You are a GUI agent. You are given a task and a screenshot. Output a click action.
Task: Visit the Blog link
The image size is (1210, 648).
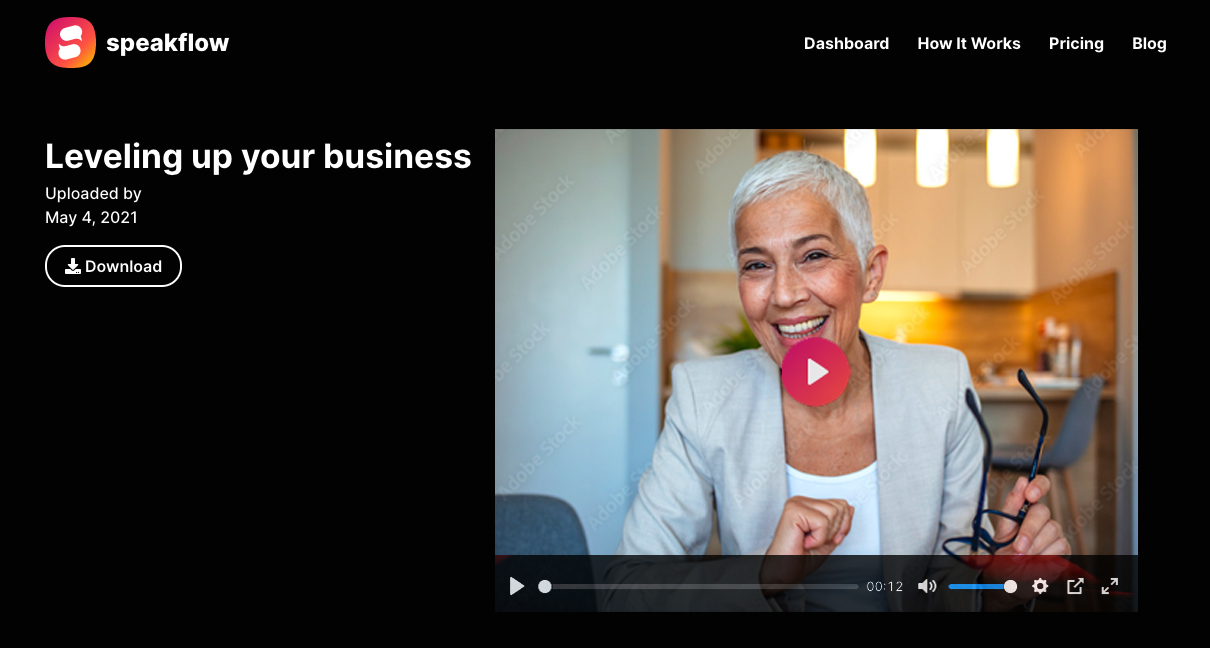coord(1149,43)
